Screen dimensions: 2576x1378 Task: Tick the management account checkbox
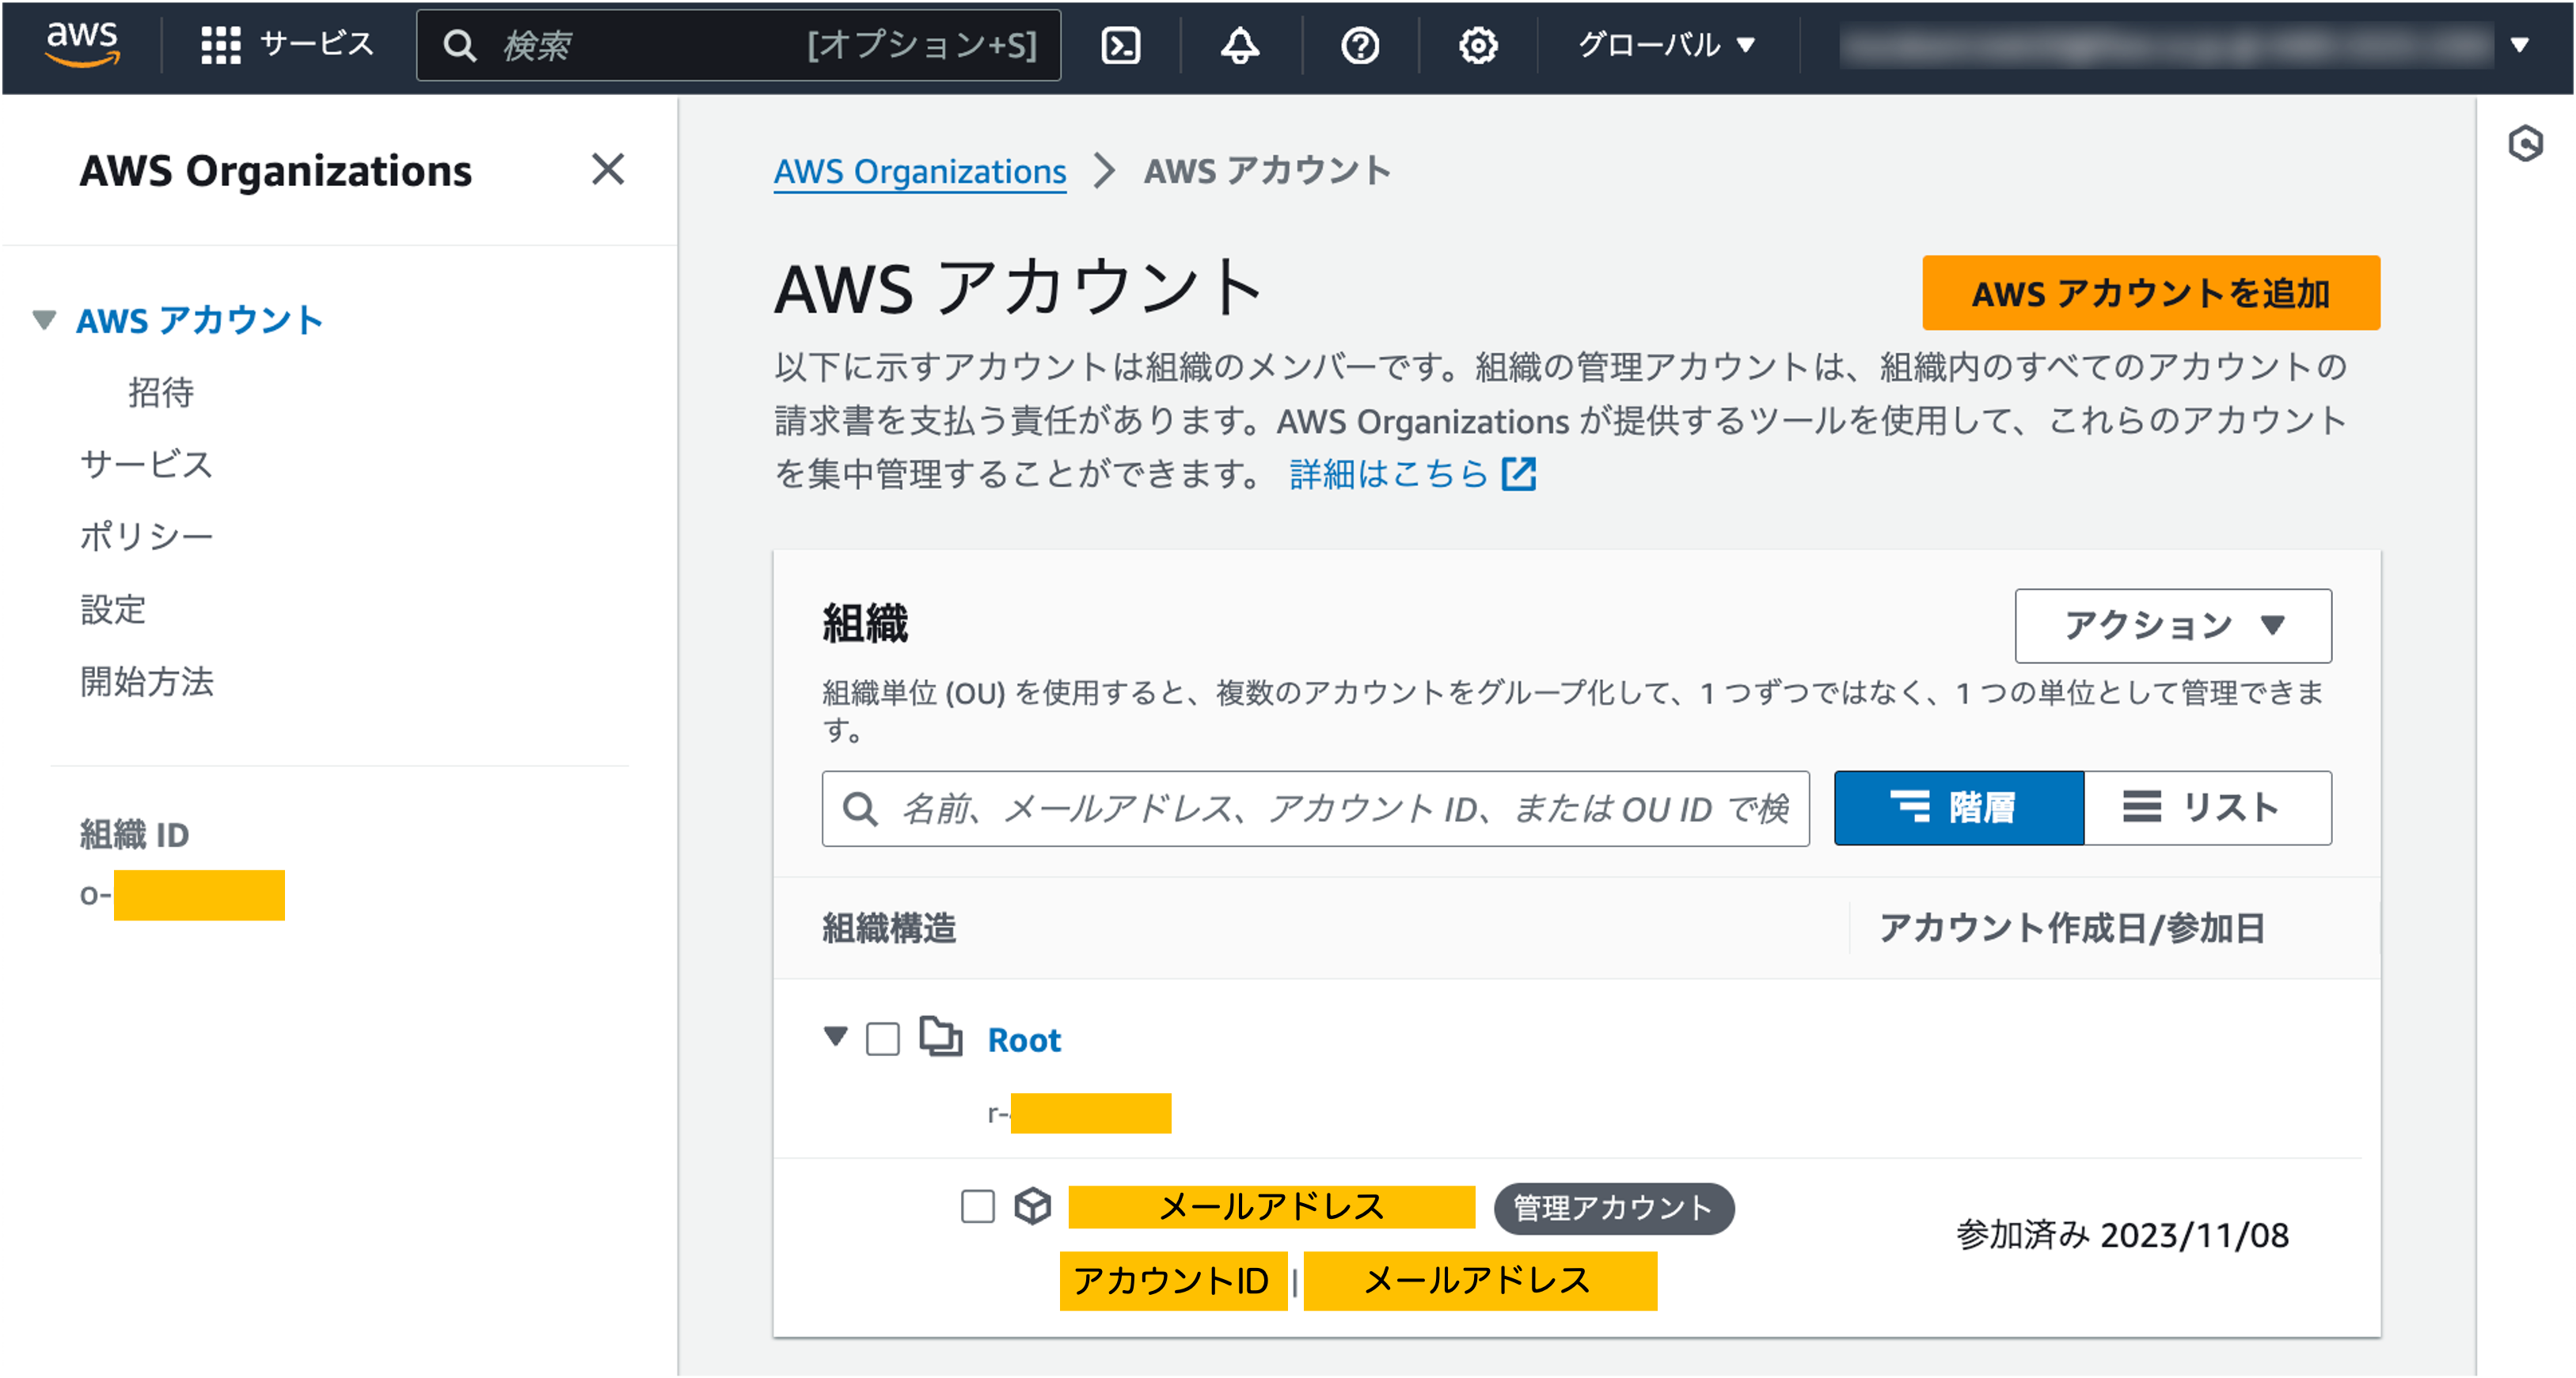[x=977, y=1206]
